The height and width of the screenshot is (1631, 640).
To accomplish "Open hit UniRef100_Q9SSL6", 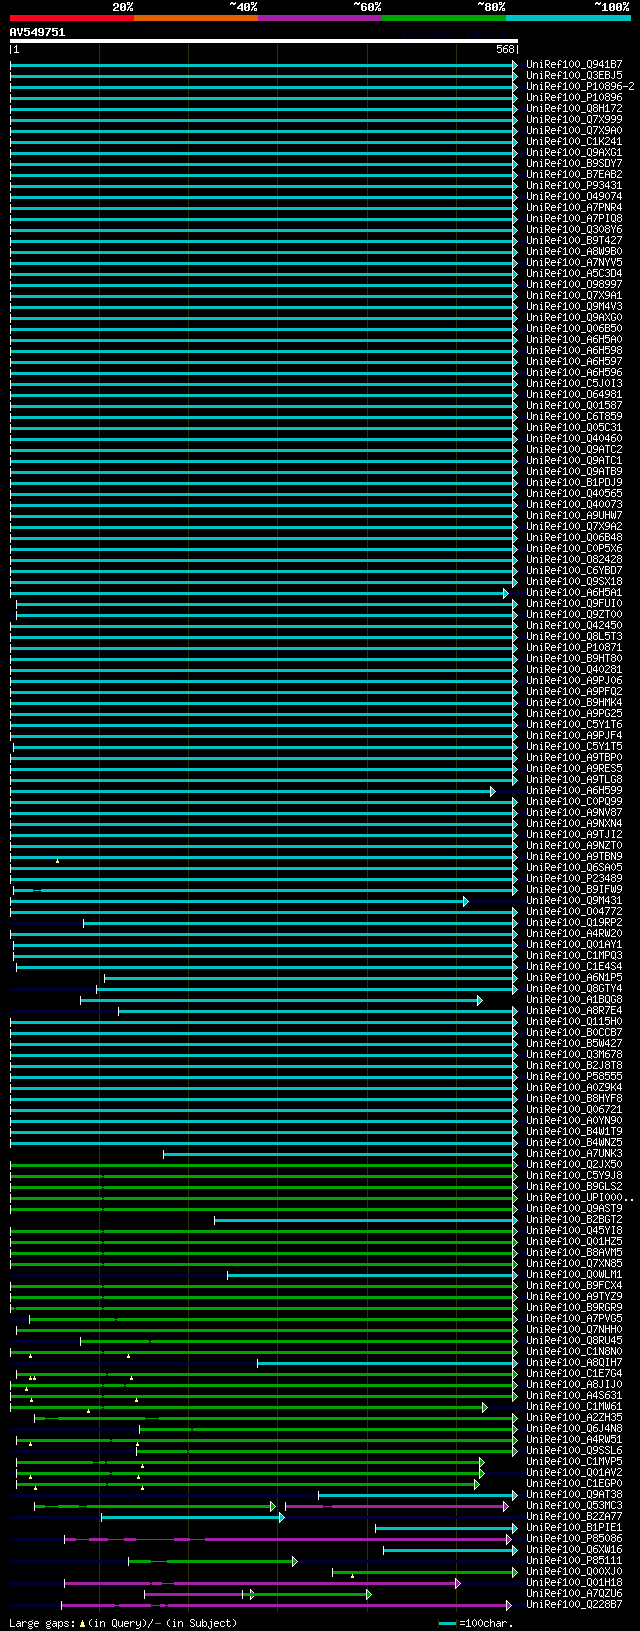I will (x=574, y=1450).
